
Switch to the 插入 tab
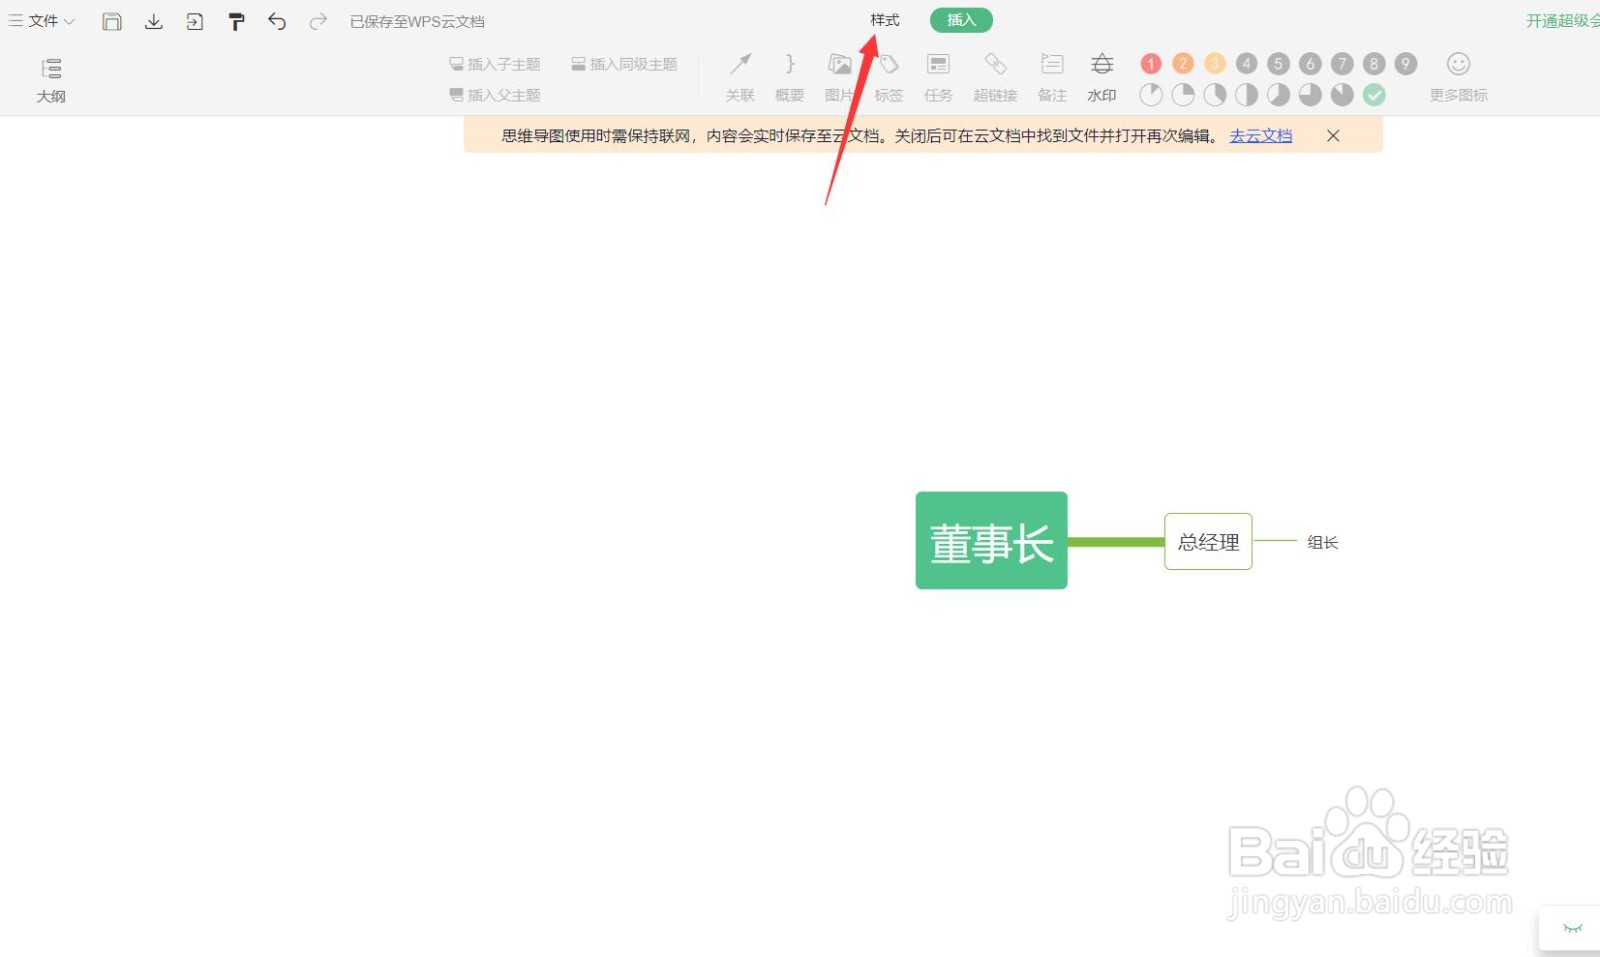(x=961, y=20)
